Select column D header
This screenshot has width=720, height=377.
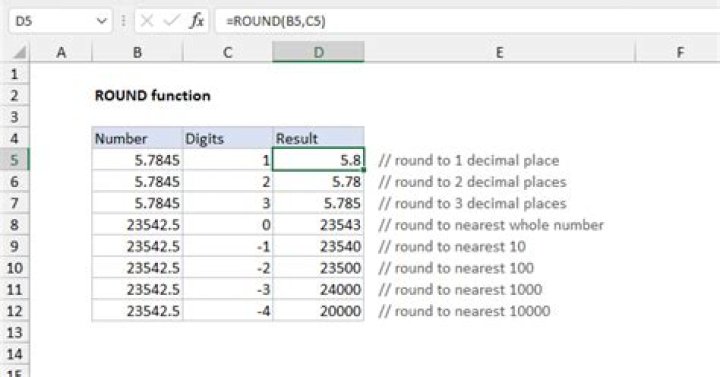click(x=318, y=52)
